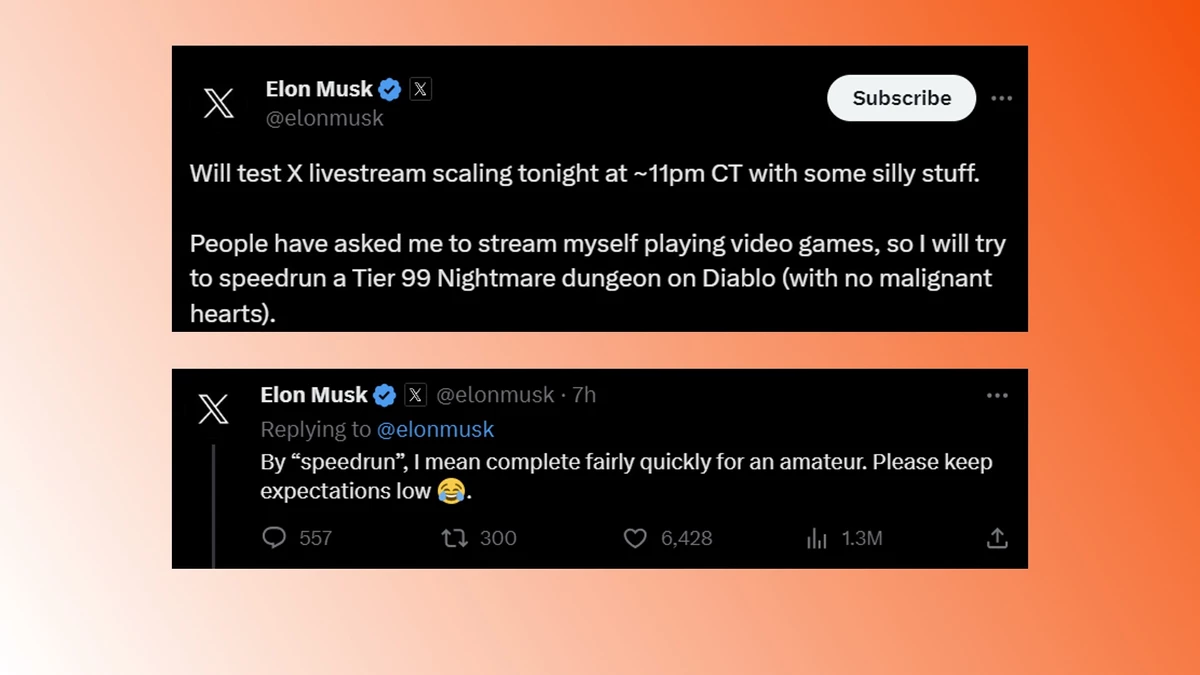Click the blue verified badge in reply tweet
This screenshot has width=1200, height=675.
[384, 396]
